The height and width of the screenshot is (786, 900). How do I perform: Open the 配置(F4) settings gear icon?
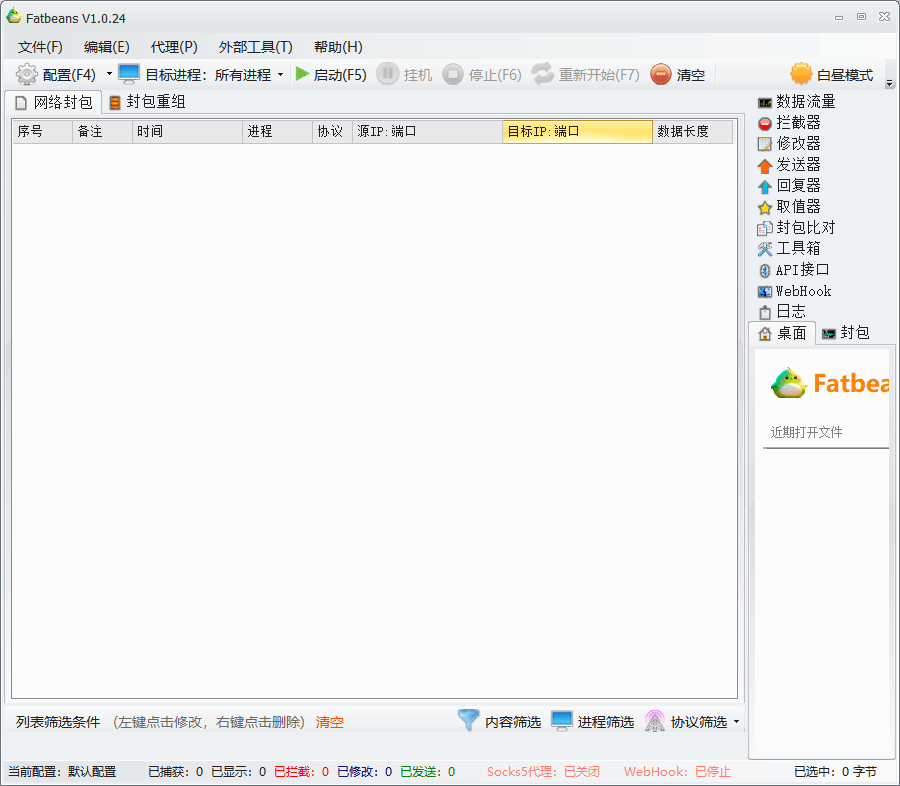click(26, 75)
